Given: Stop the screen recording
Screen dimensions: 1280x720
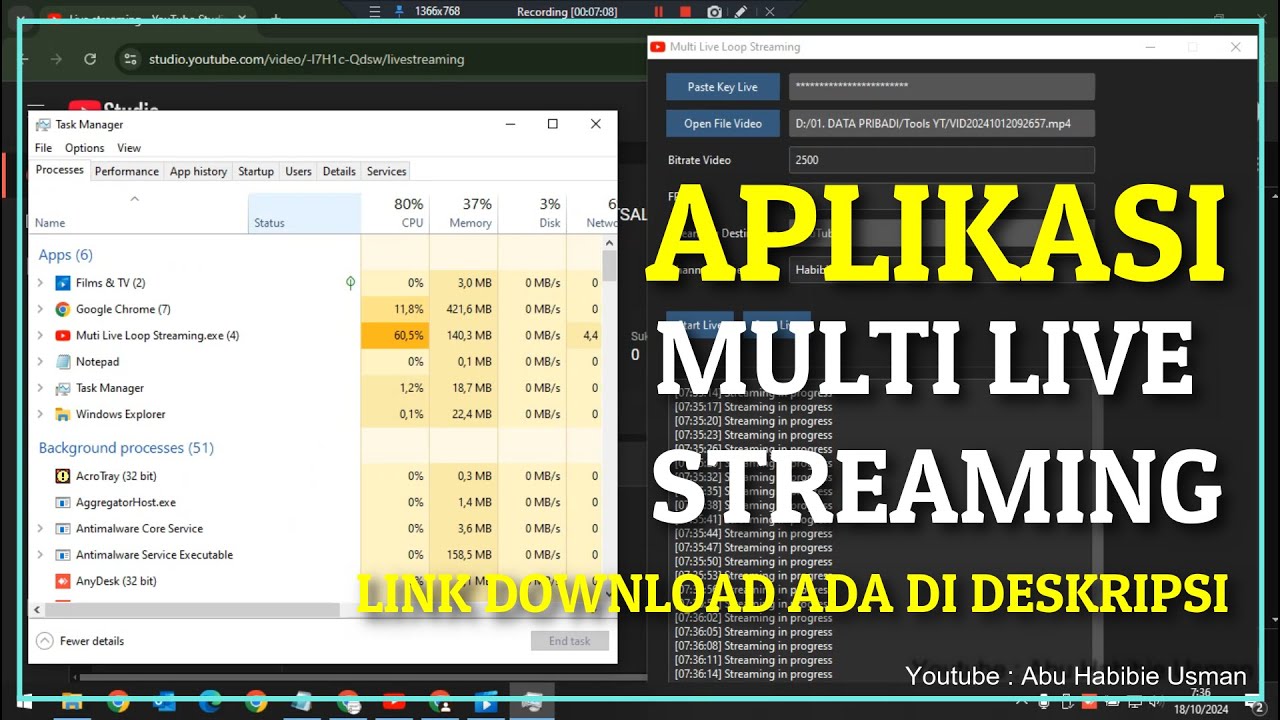Looking at the screenshot, I should click(x=686, y=12).
